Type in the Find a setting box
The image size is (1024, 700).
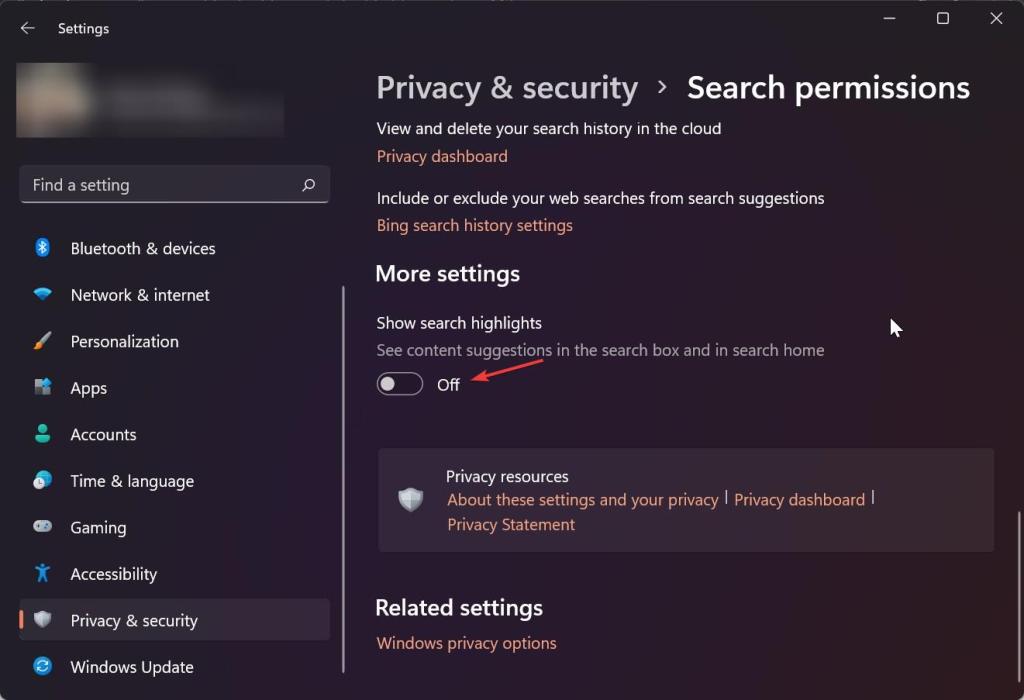tap(160, 185)
